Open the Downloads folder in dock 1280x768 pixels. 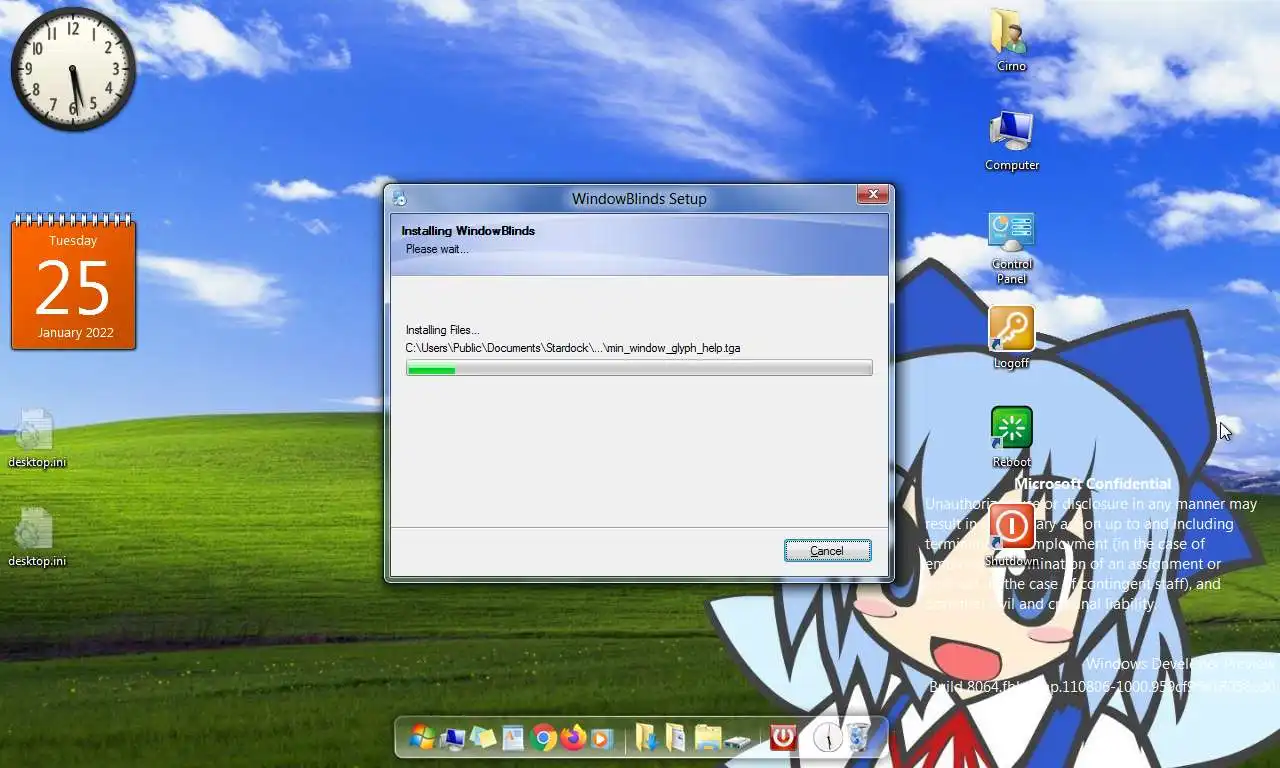(647, 738)
